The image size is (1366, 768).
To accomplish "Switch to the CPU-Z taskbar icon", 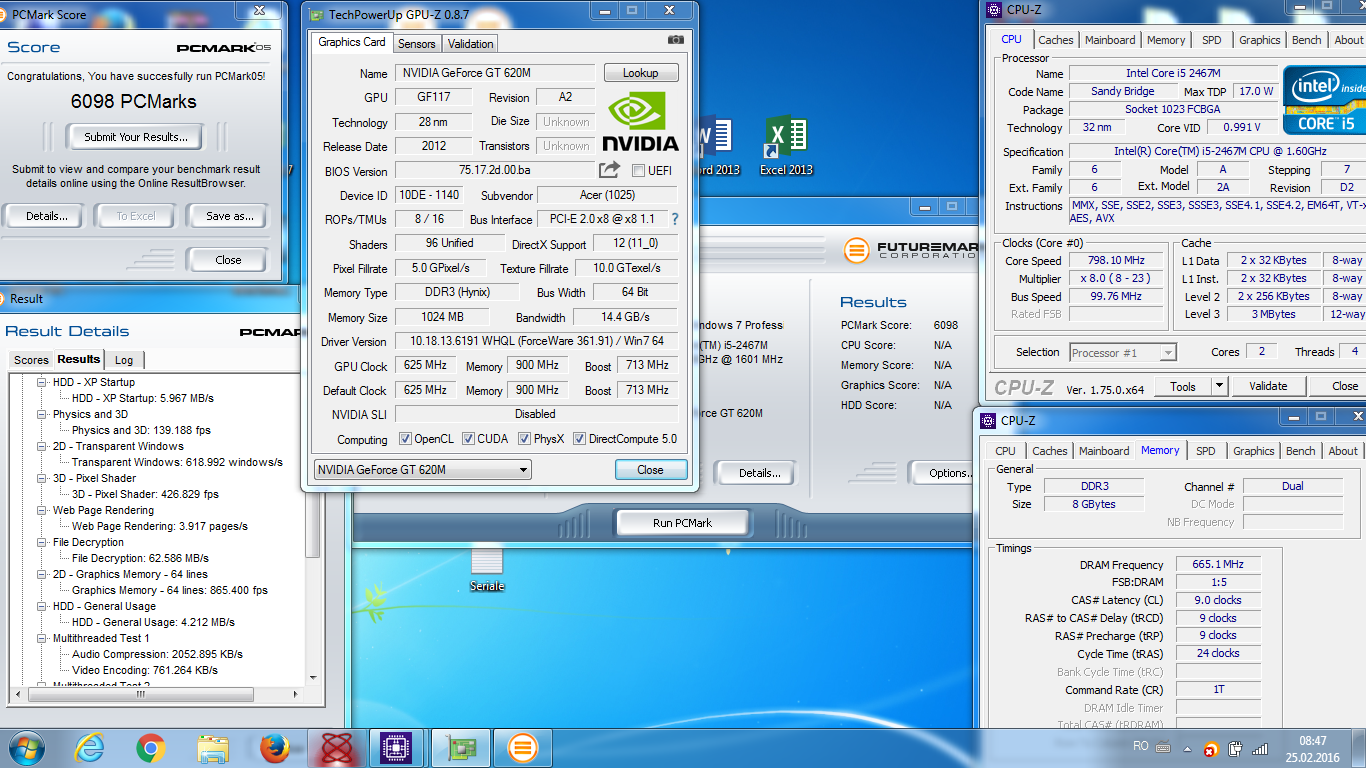I will coord(399,747).
